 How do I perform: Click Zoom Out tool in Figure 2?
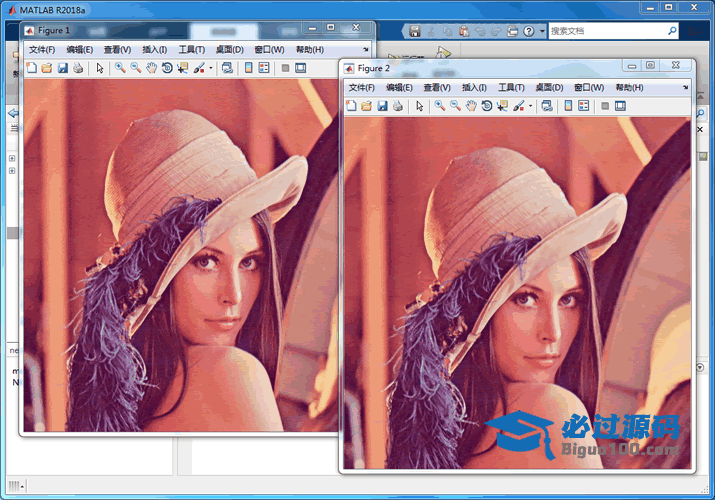[x=455, y=106]
